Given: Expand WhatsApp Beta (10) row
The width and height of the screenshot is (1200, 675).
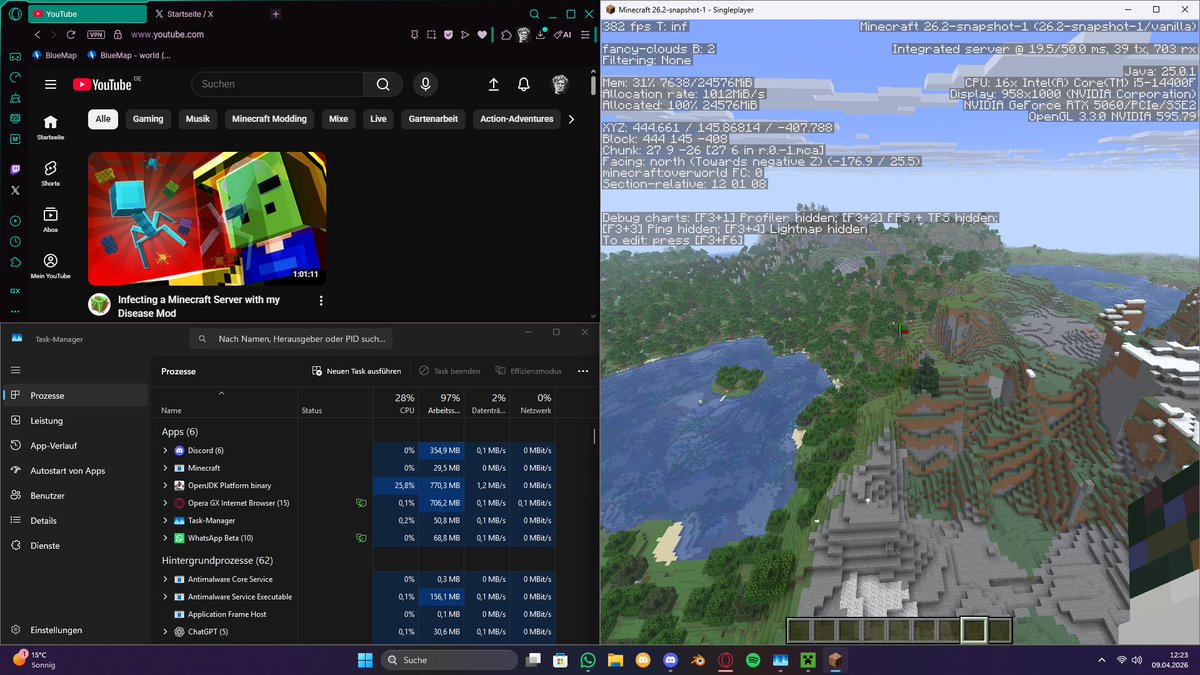Looking at the screenshot, I should pos(166,538).
